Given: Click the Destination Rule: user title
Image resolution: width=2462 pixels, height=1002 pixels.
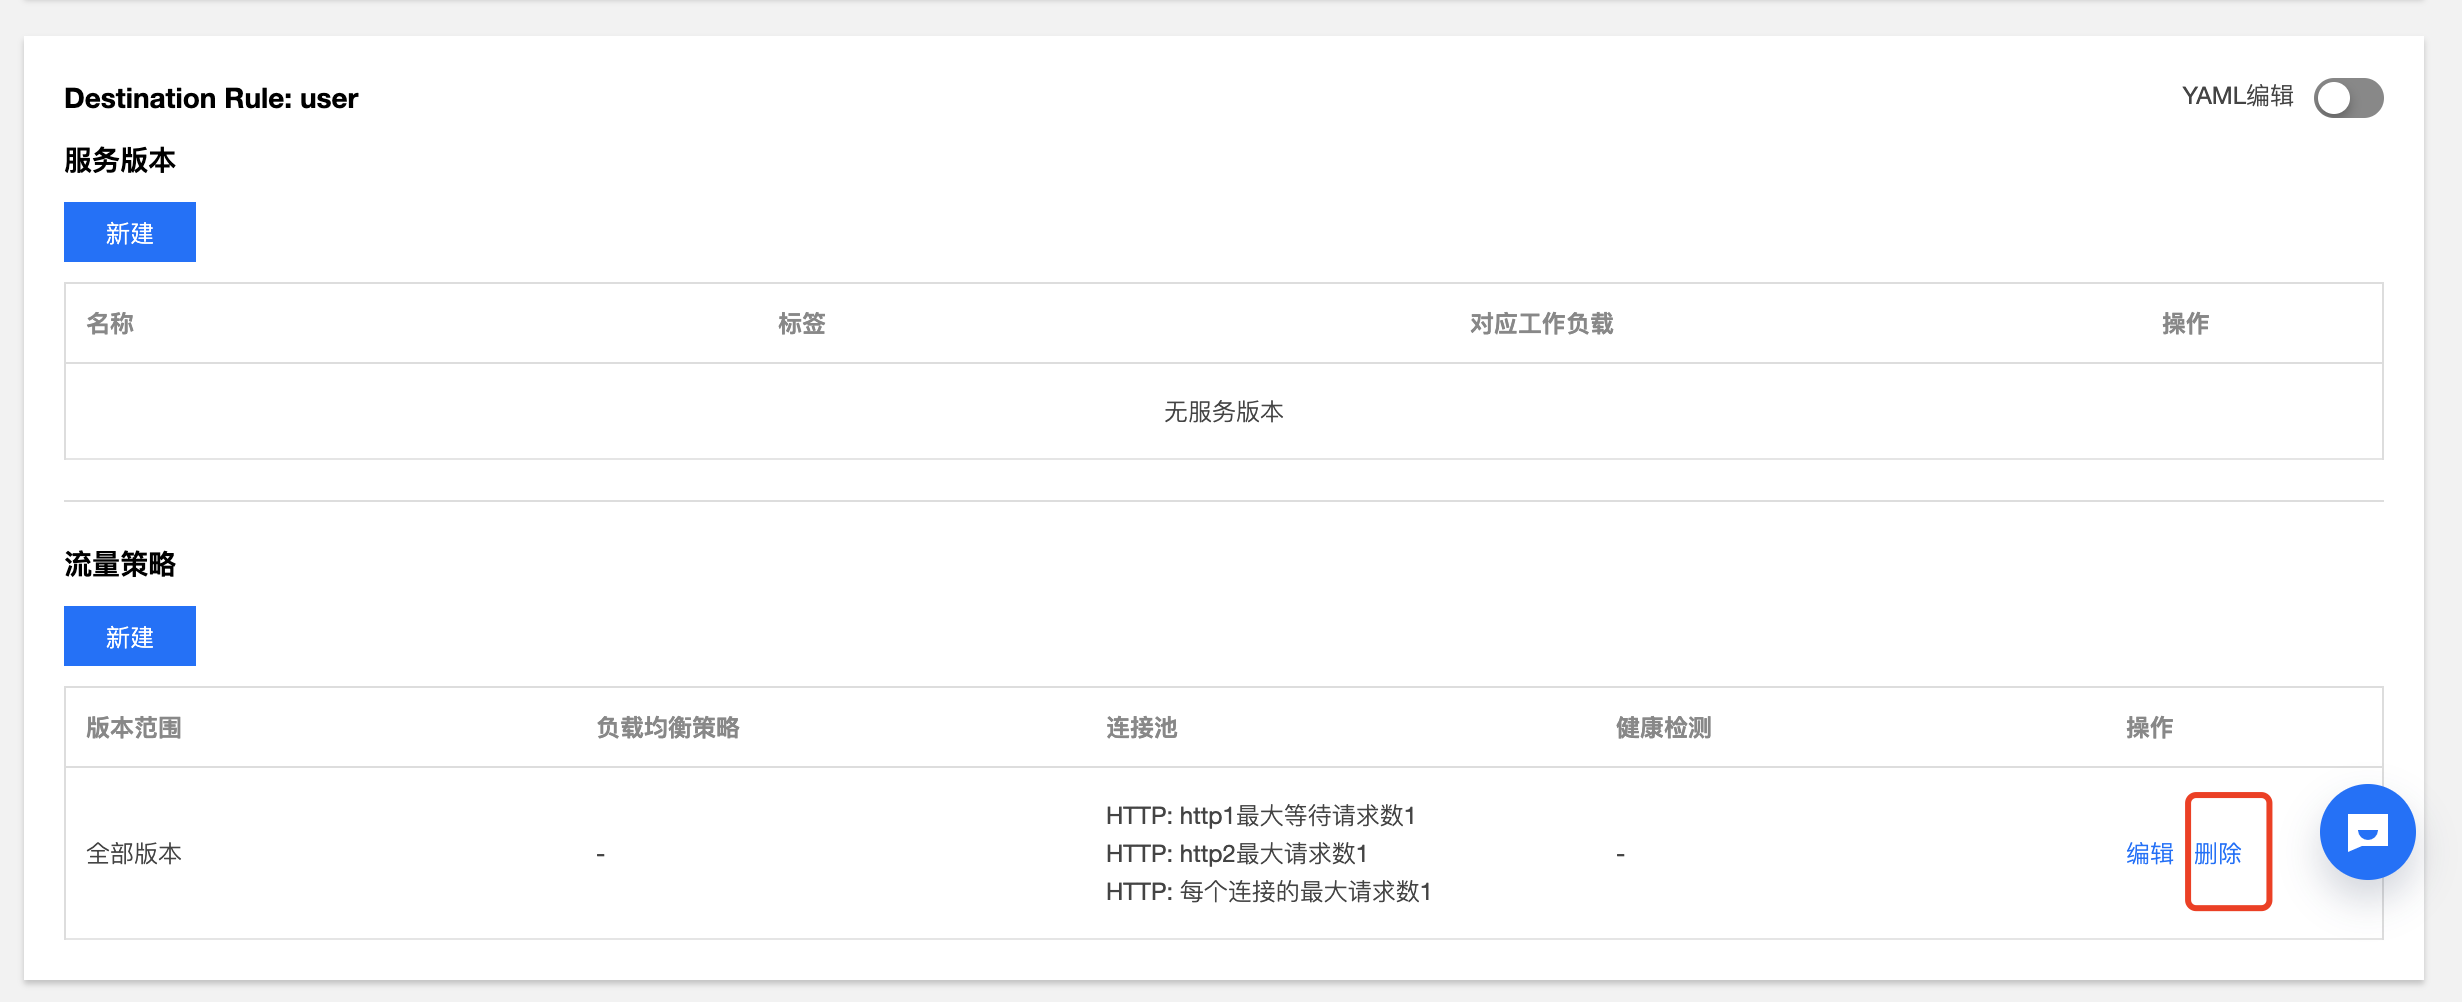Looking at the screenshot, I should [211, 98].
